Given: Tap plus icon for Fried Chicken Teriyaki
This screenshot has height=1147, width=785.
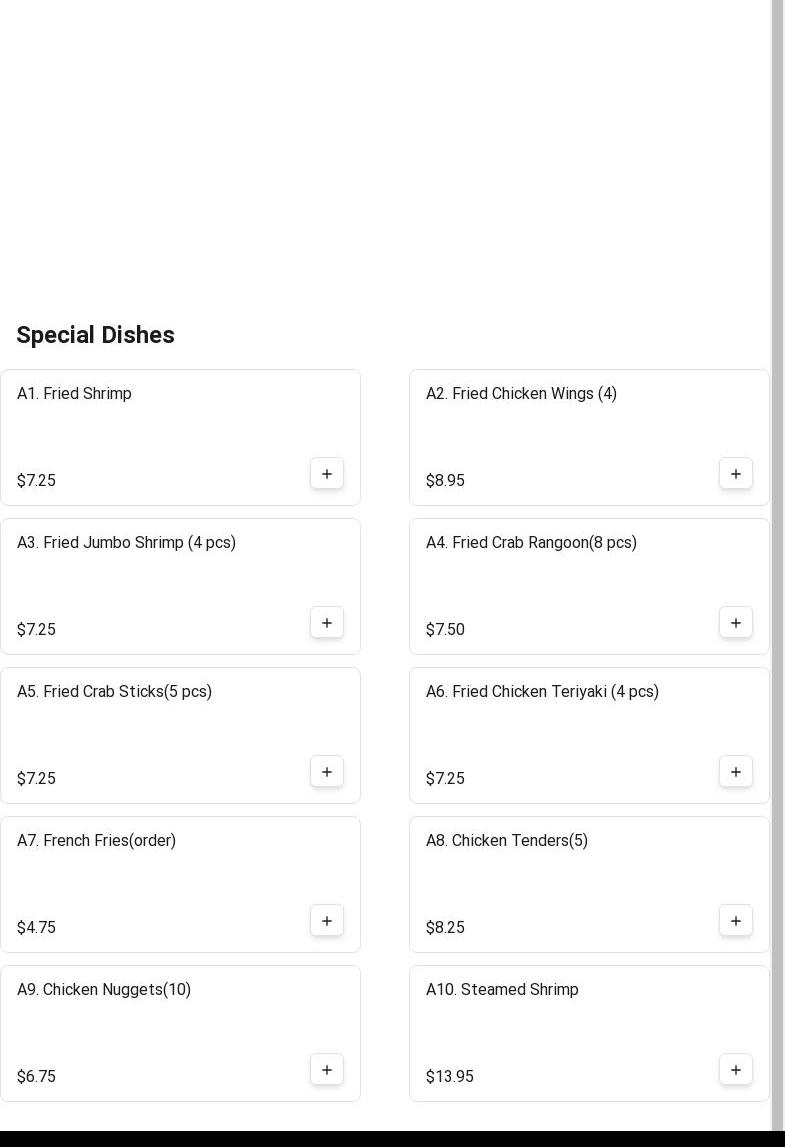Looking at the screenshot, I should coord(736,772).
